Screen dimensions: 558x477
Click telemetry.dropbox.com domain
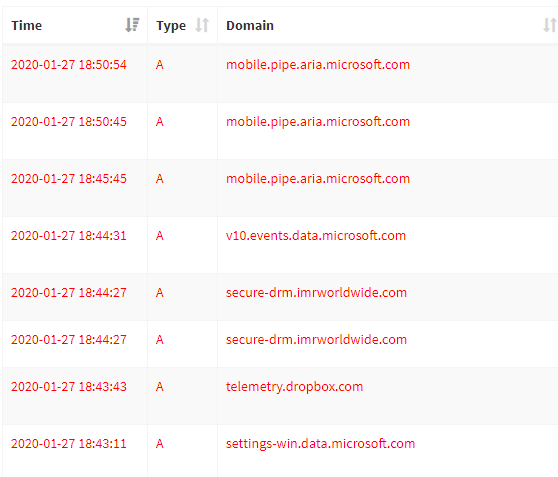[294, 387]
